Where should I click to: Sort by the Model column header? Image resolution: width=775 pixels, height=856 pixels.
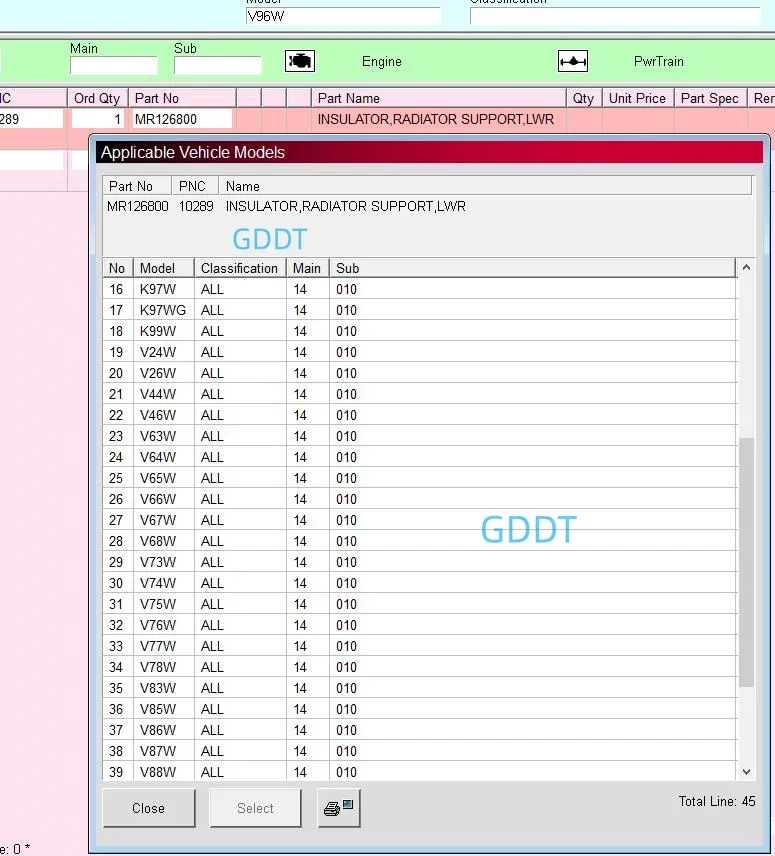[158, 268]
